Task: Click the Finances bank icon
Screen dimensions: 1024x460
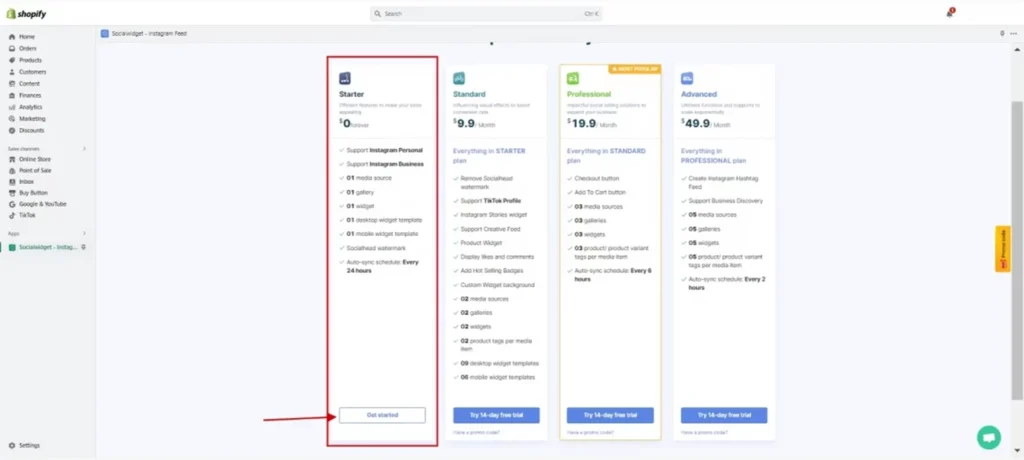Action: coord(12,95)
